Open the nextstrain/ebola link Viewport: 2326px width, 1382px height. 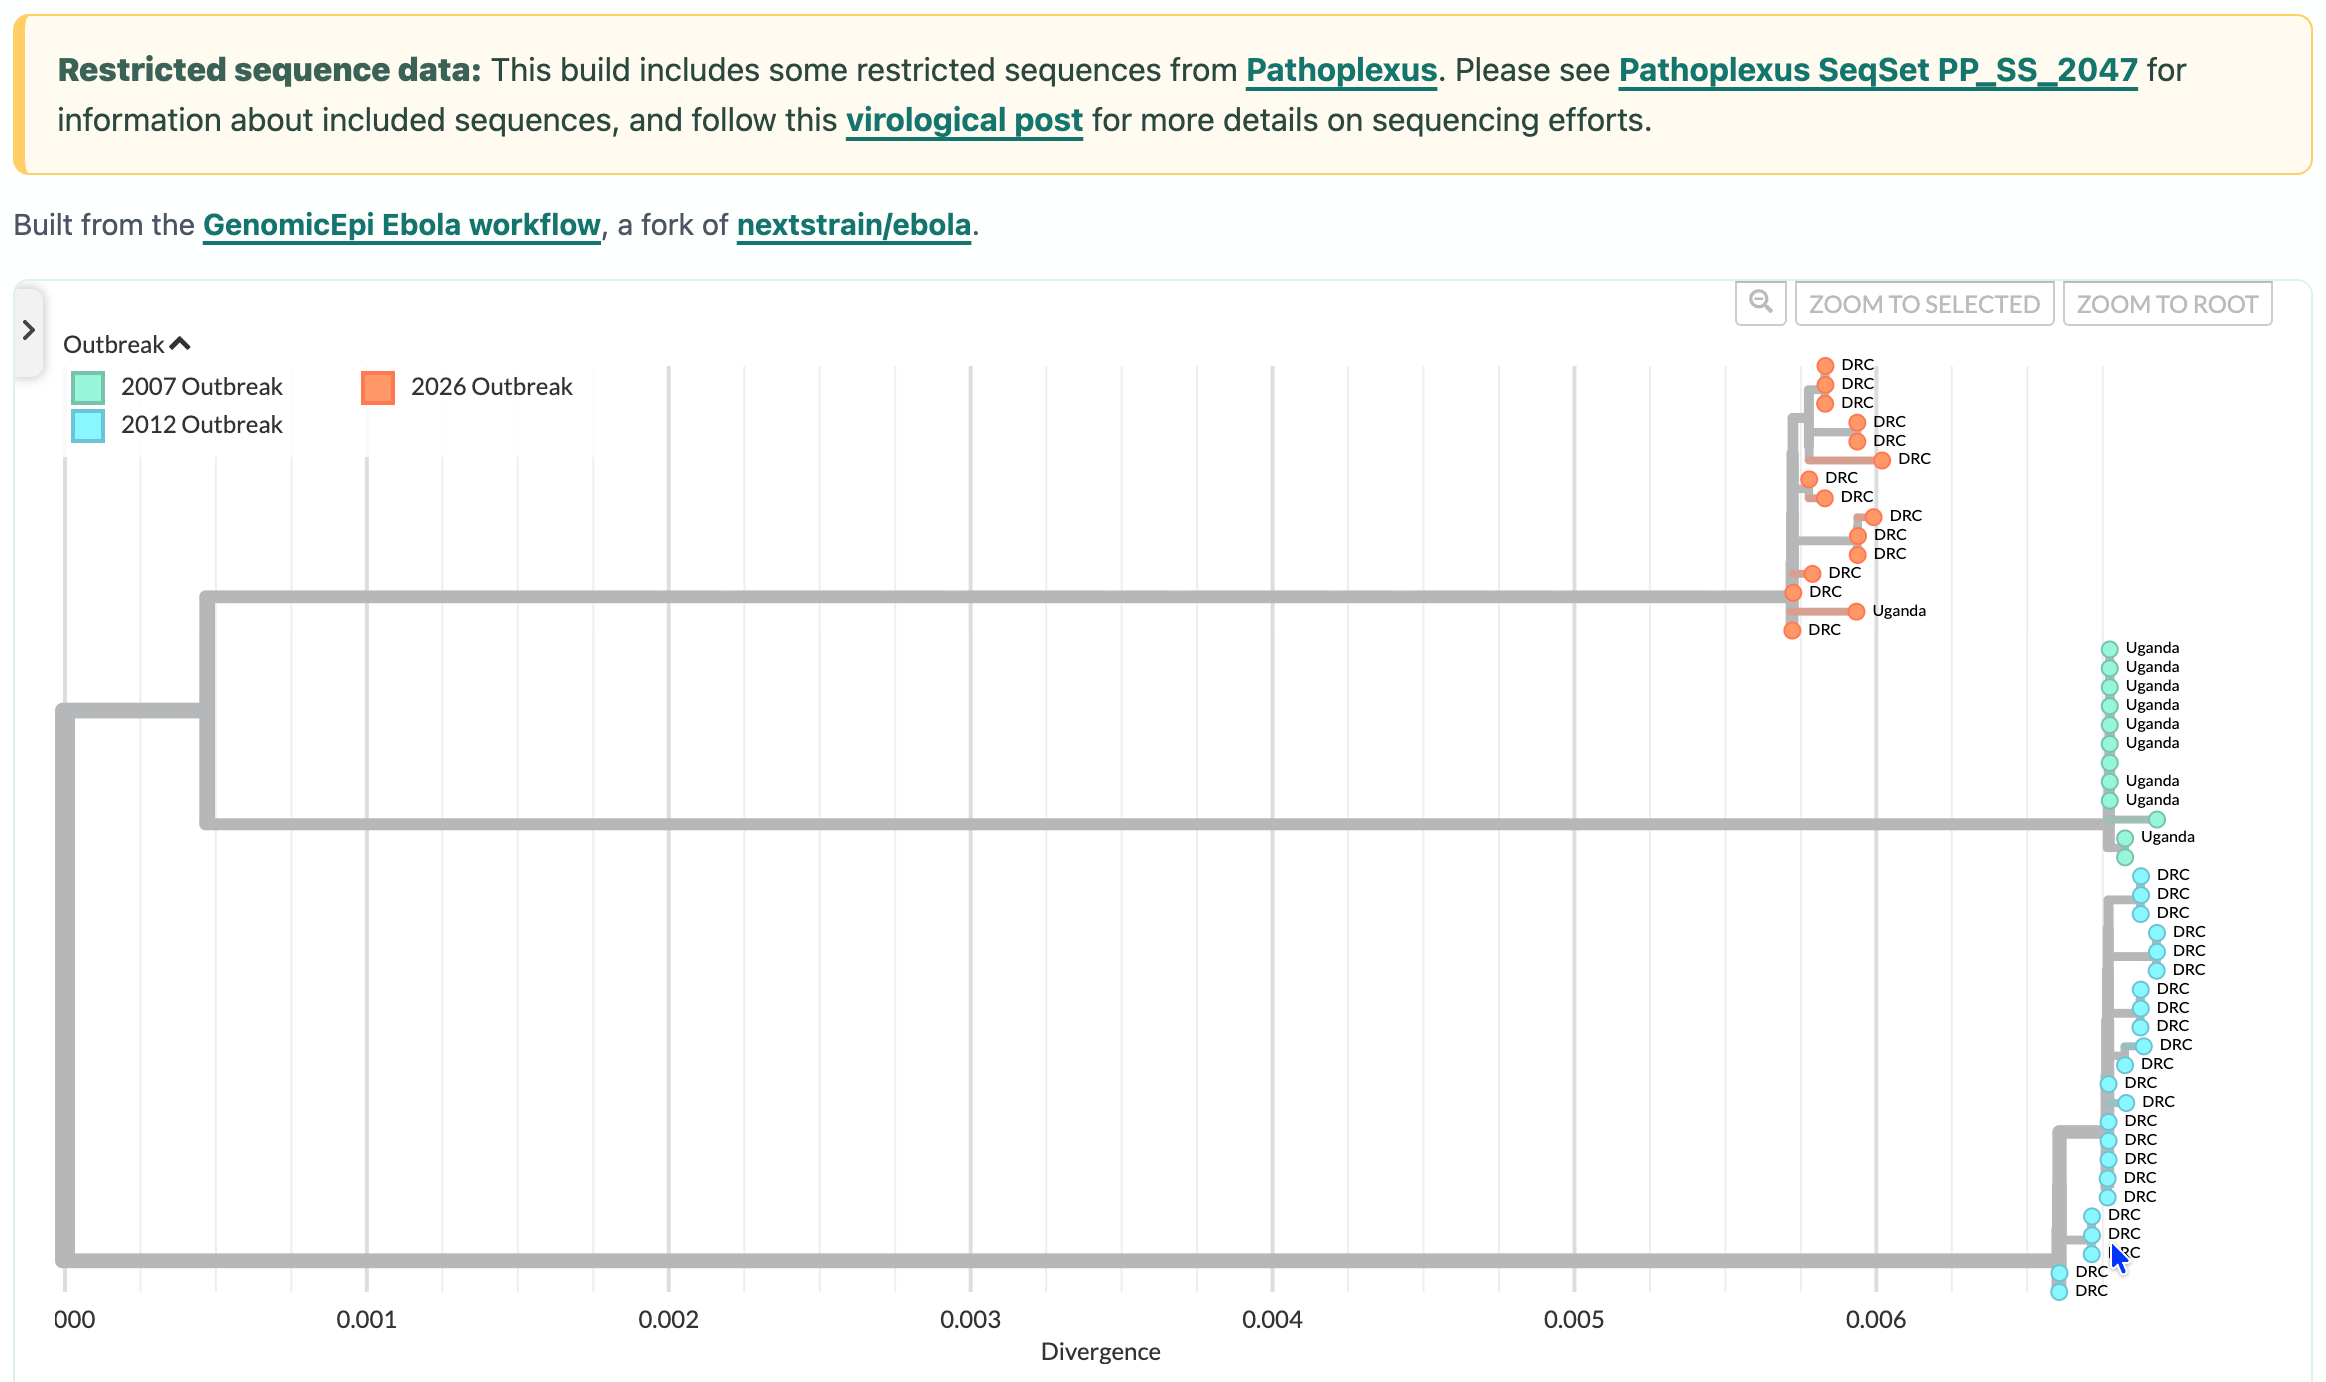[854, 225]
